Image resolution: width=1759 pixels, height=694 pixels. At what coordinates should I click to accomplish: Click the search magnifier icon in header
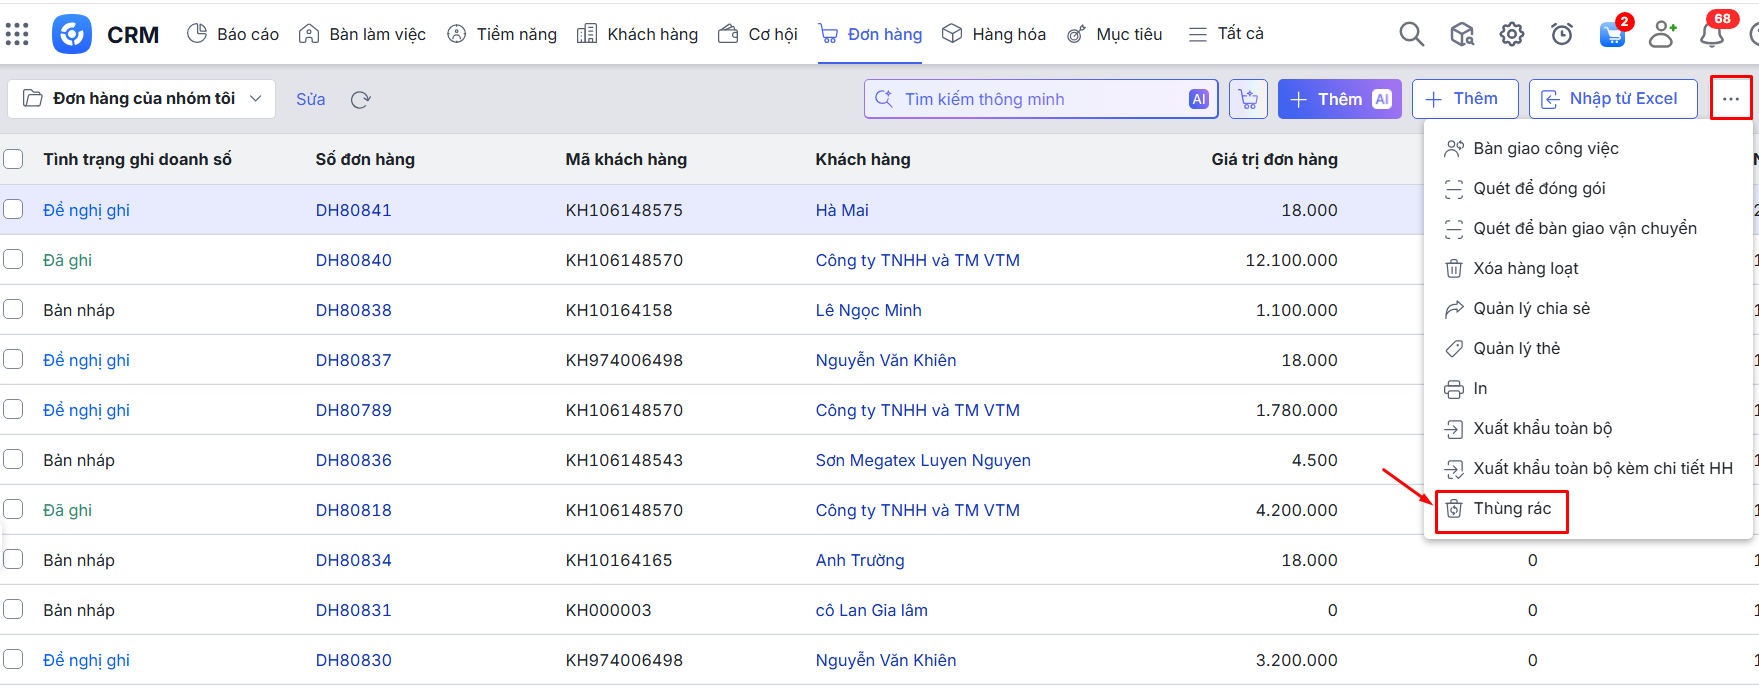1411,34
